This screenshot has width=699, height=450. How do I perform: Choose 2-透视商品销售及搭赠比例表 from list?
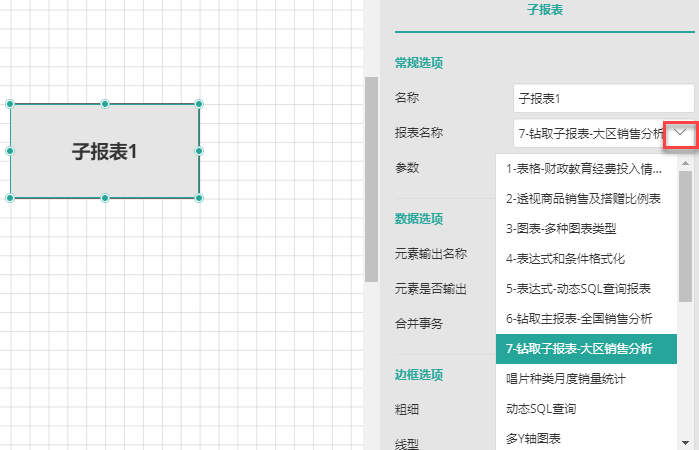[584, 199]
